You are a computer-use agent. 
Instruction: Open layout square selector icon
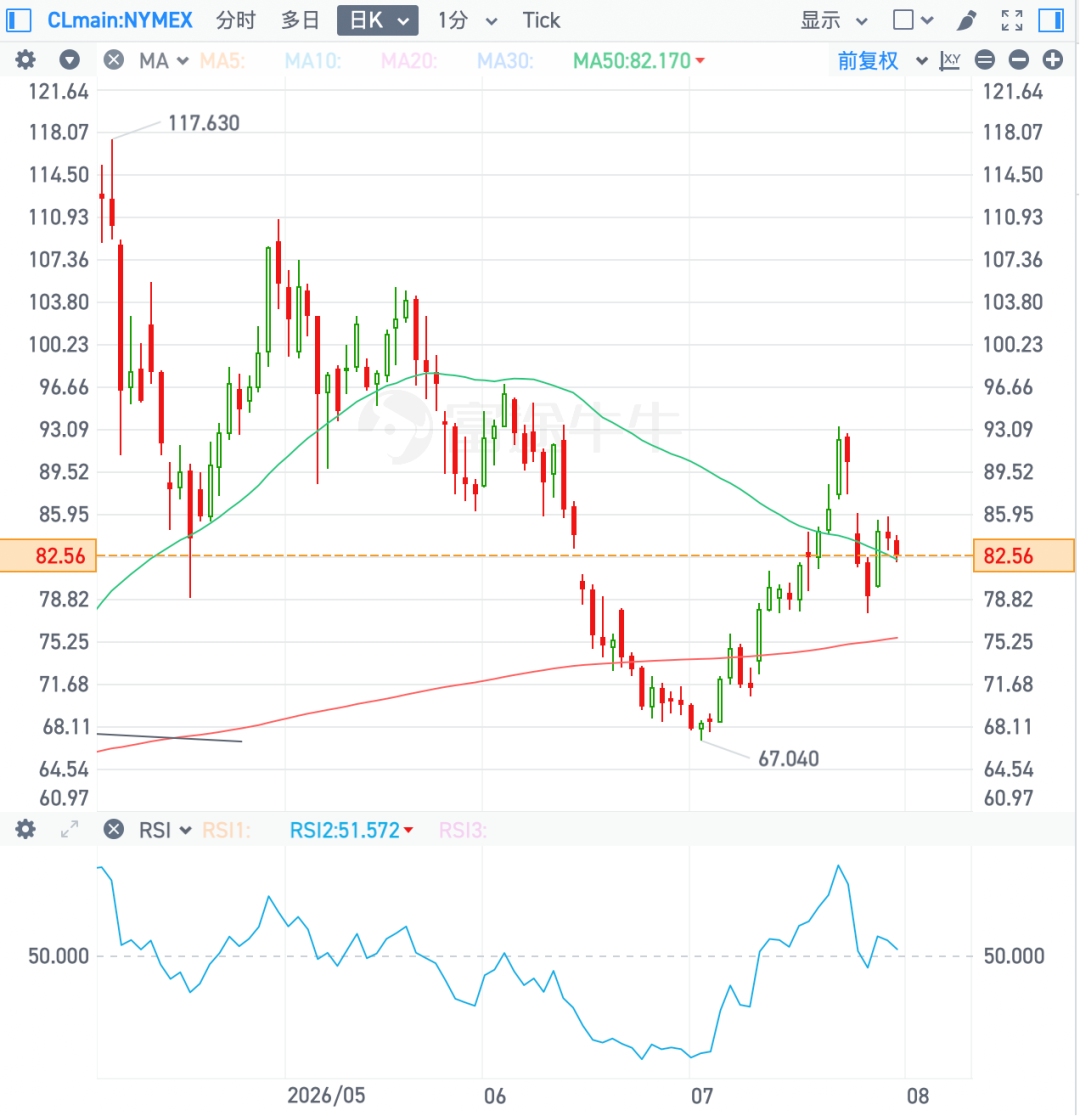pyautogui.click(x=903, y=20)
